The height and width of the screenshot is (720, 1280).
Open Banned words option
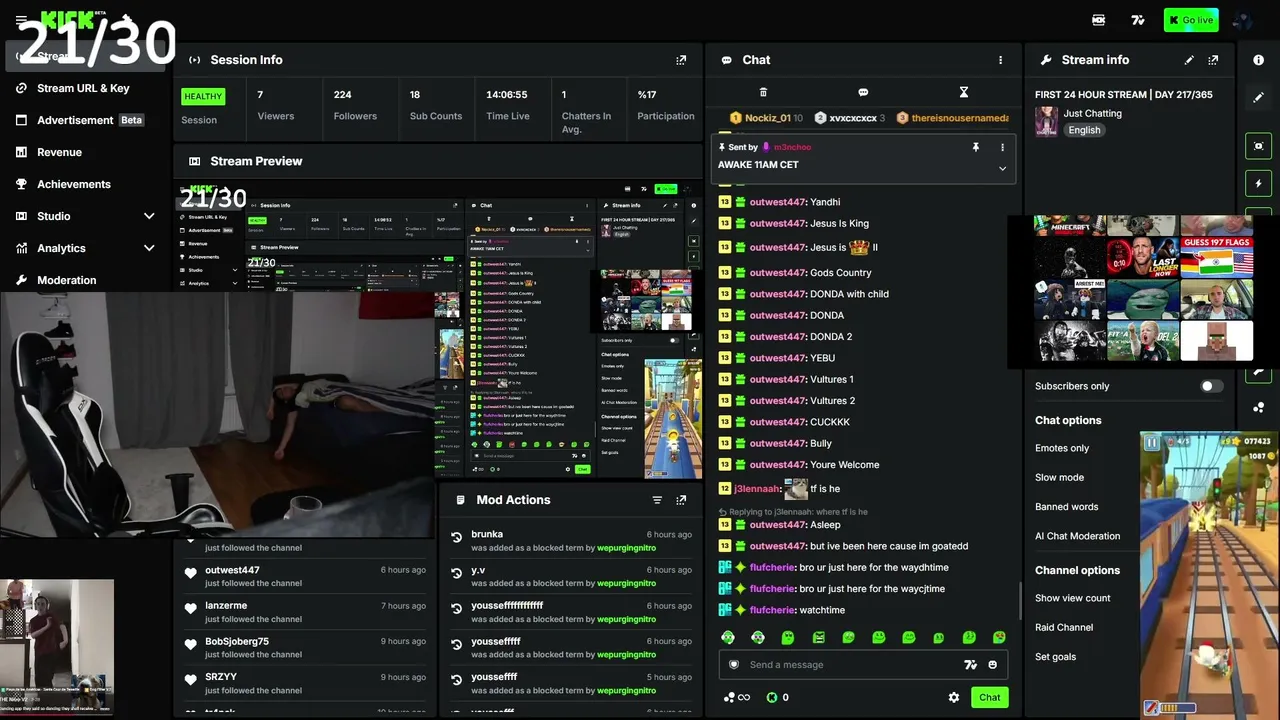pos(1066,507)
